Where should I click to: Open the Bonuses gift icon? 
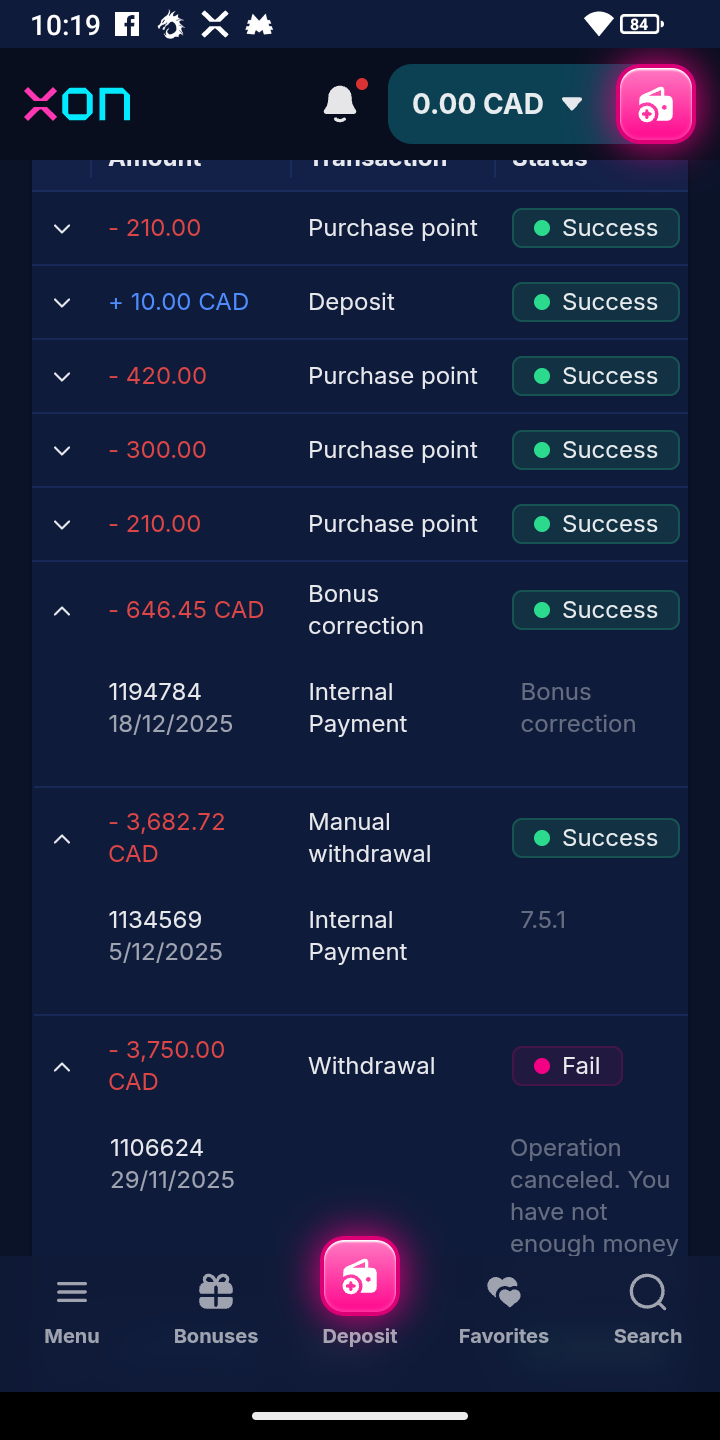216,1293
